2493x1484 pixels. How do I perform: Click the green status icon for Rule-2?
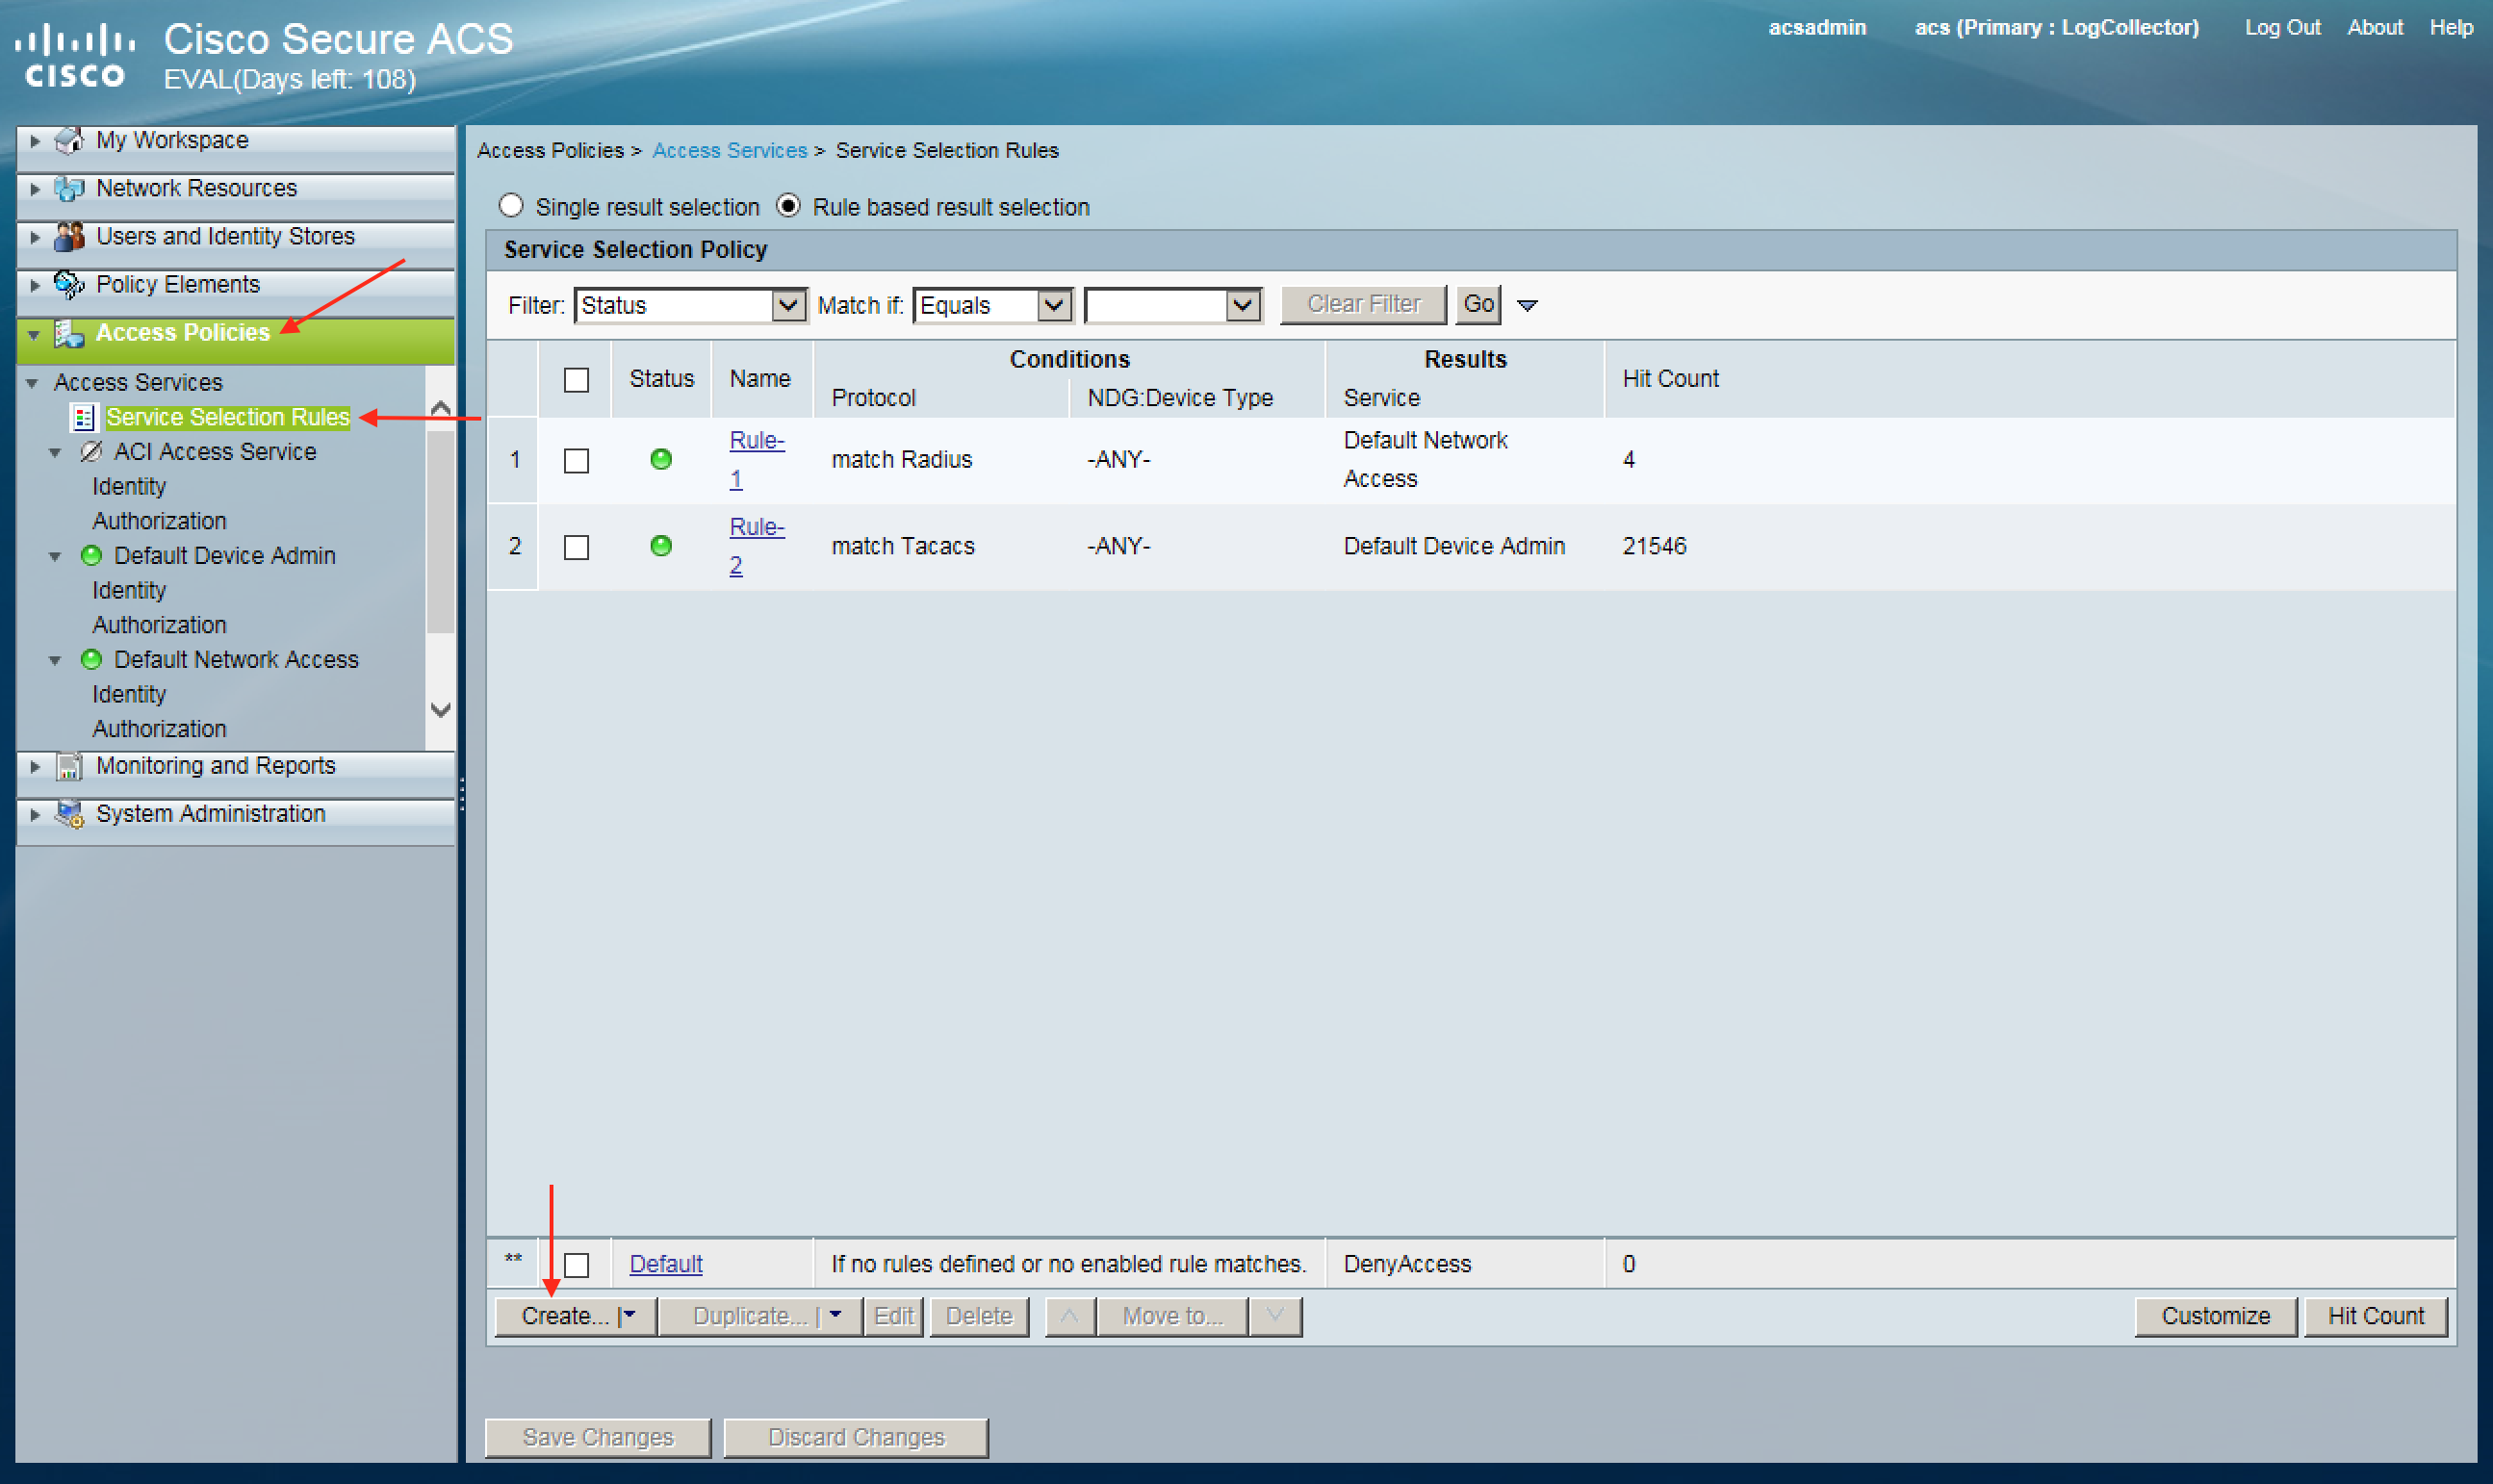660,546
